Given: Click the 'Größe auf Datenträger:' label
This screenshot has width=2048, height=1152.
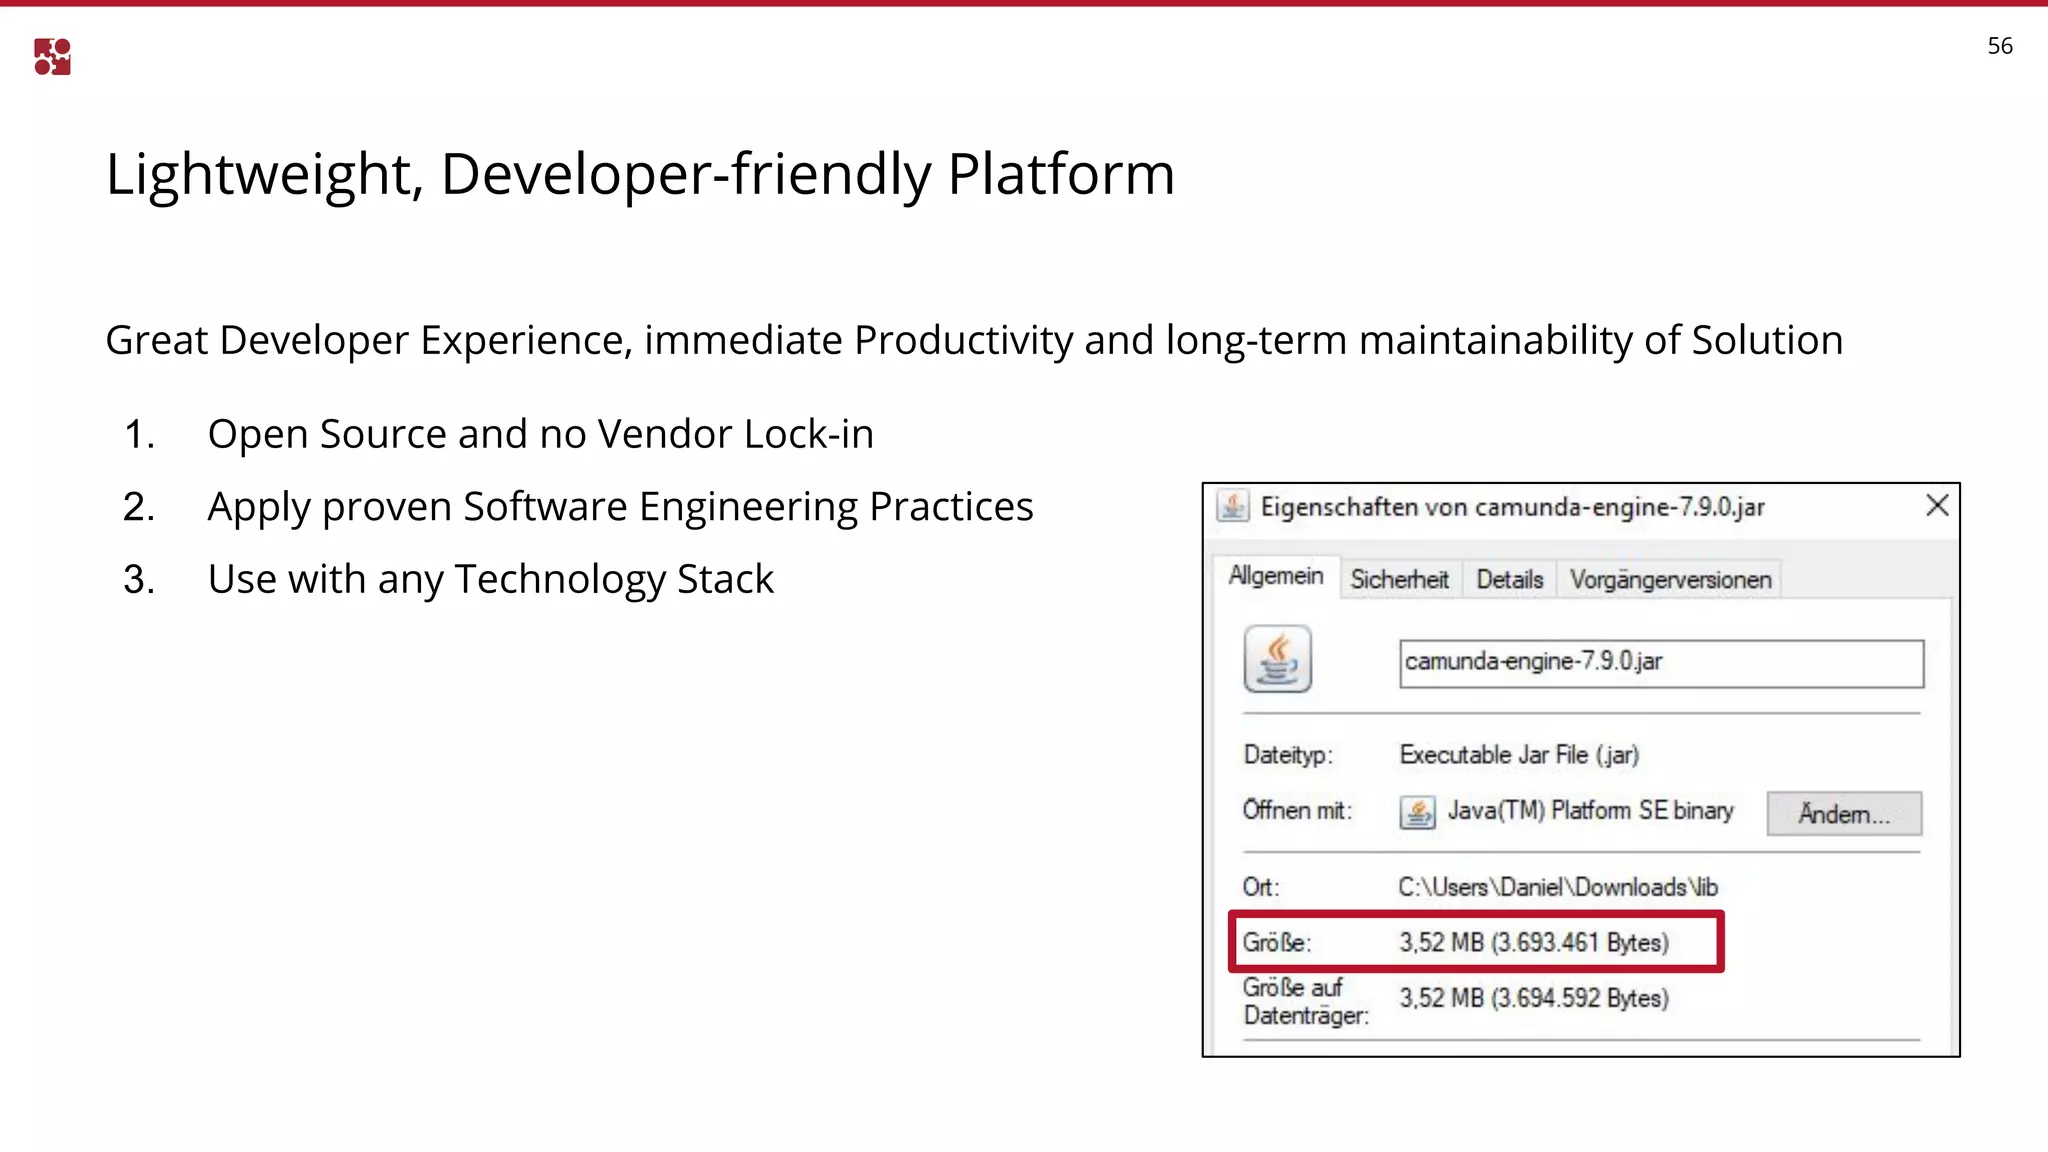Looking at the screenshot, I should (1306, 1001).
